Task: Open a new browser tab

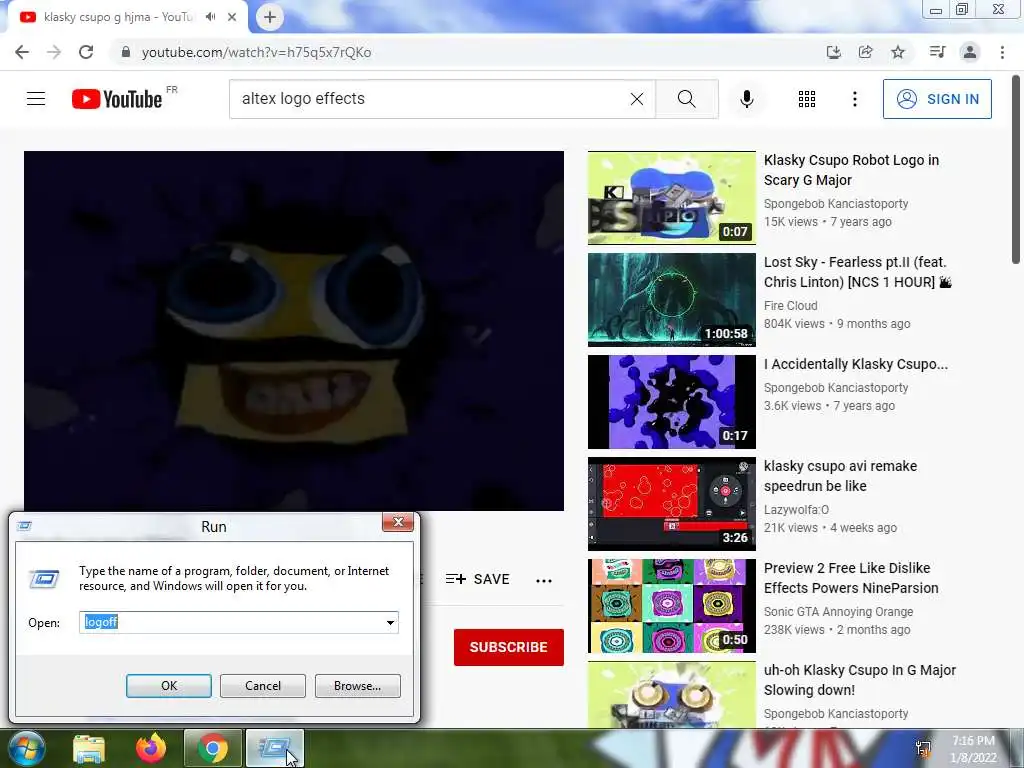Action: pos(270,17)
